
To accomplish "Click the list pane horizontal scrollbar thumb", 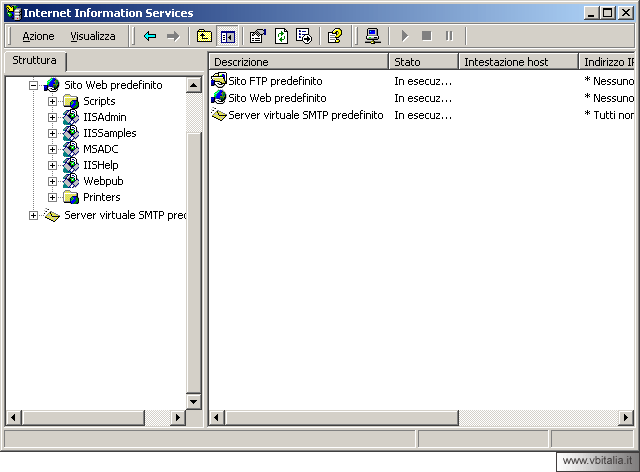I will point(341,417).
